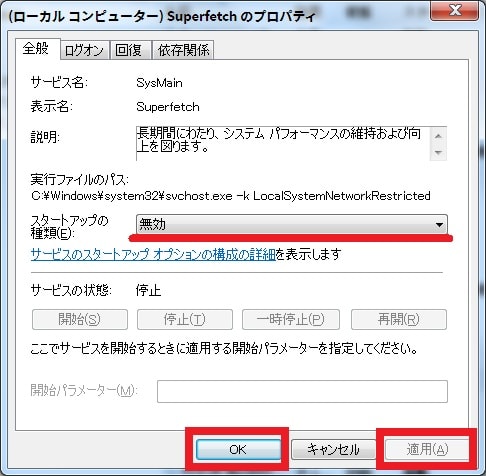The height and width of the screenshot is (476, 486).
Task: Click the キャンセル button
Action: [x=333, y=449]
